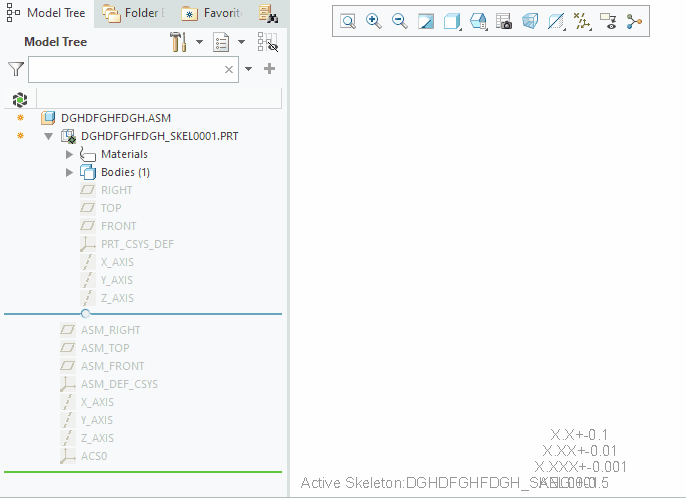Select X_AXIS under the skeleton part
Image resolution: width=686 pixels, height=498 pixels.
tap(117, 262)
